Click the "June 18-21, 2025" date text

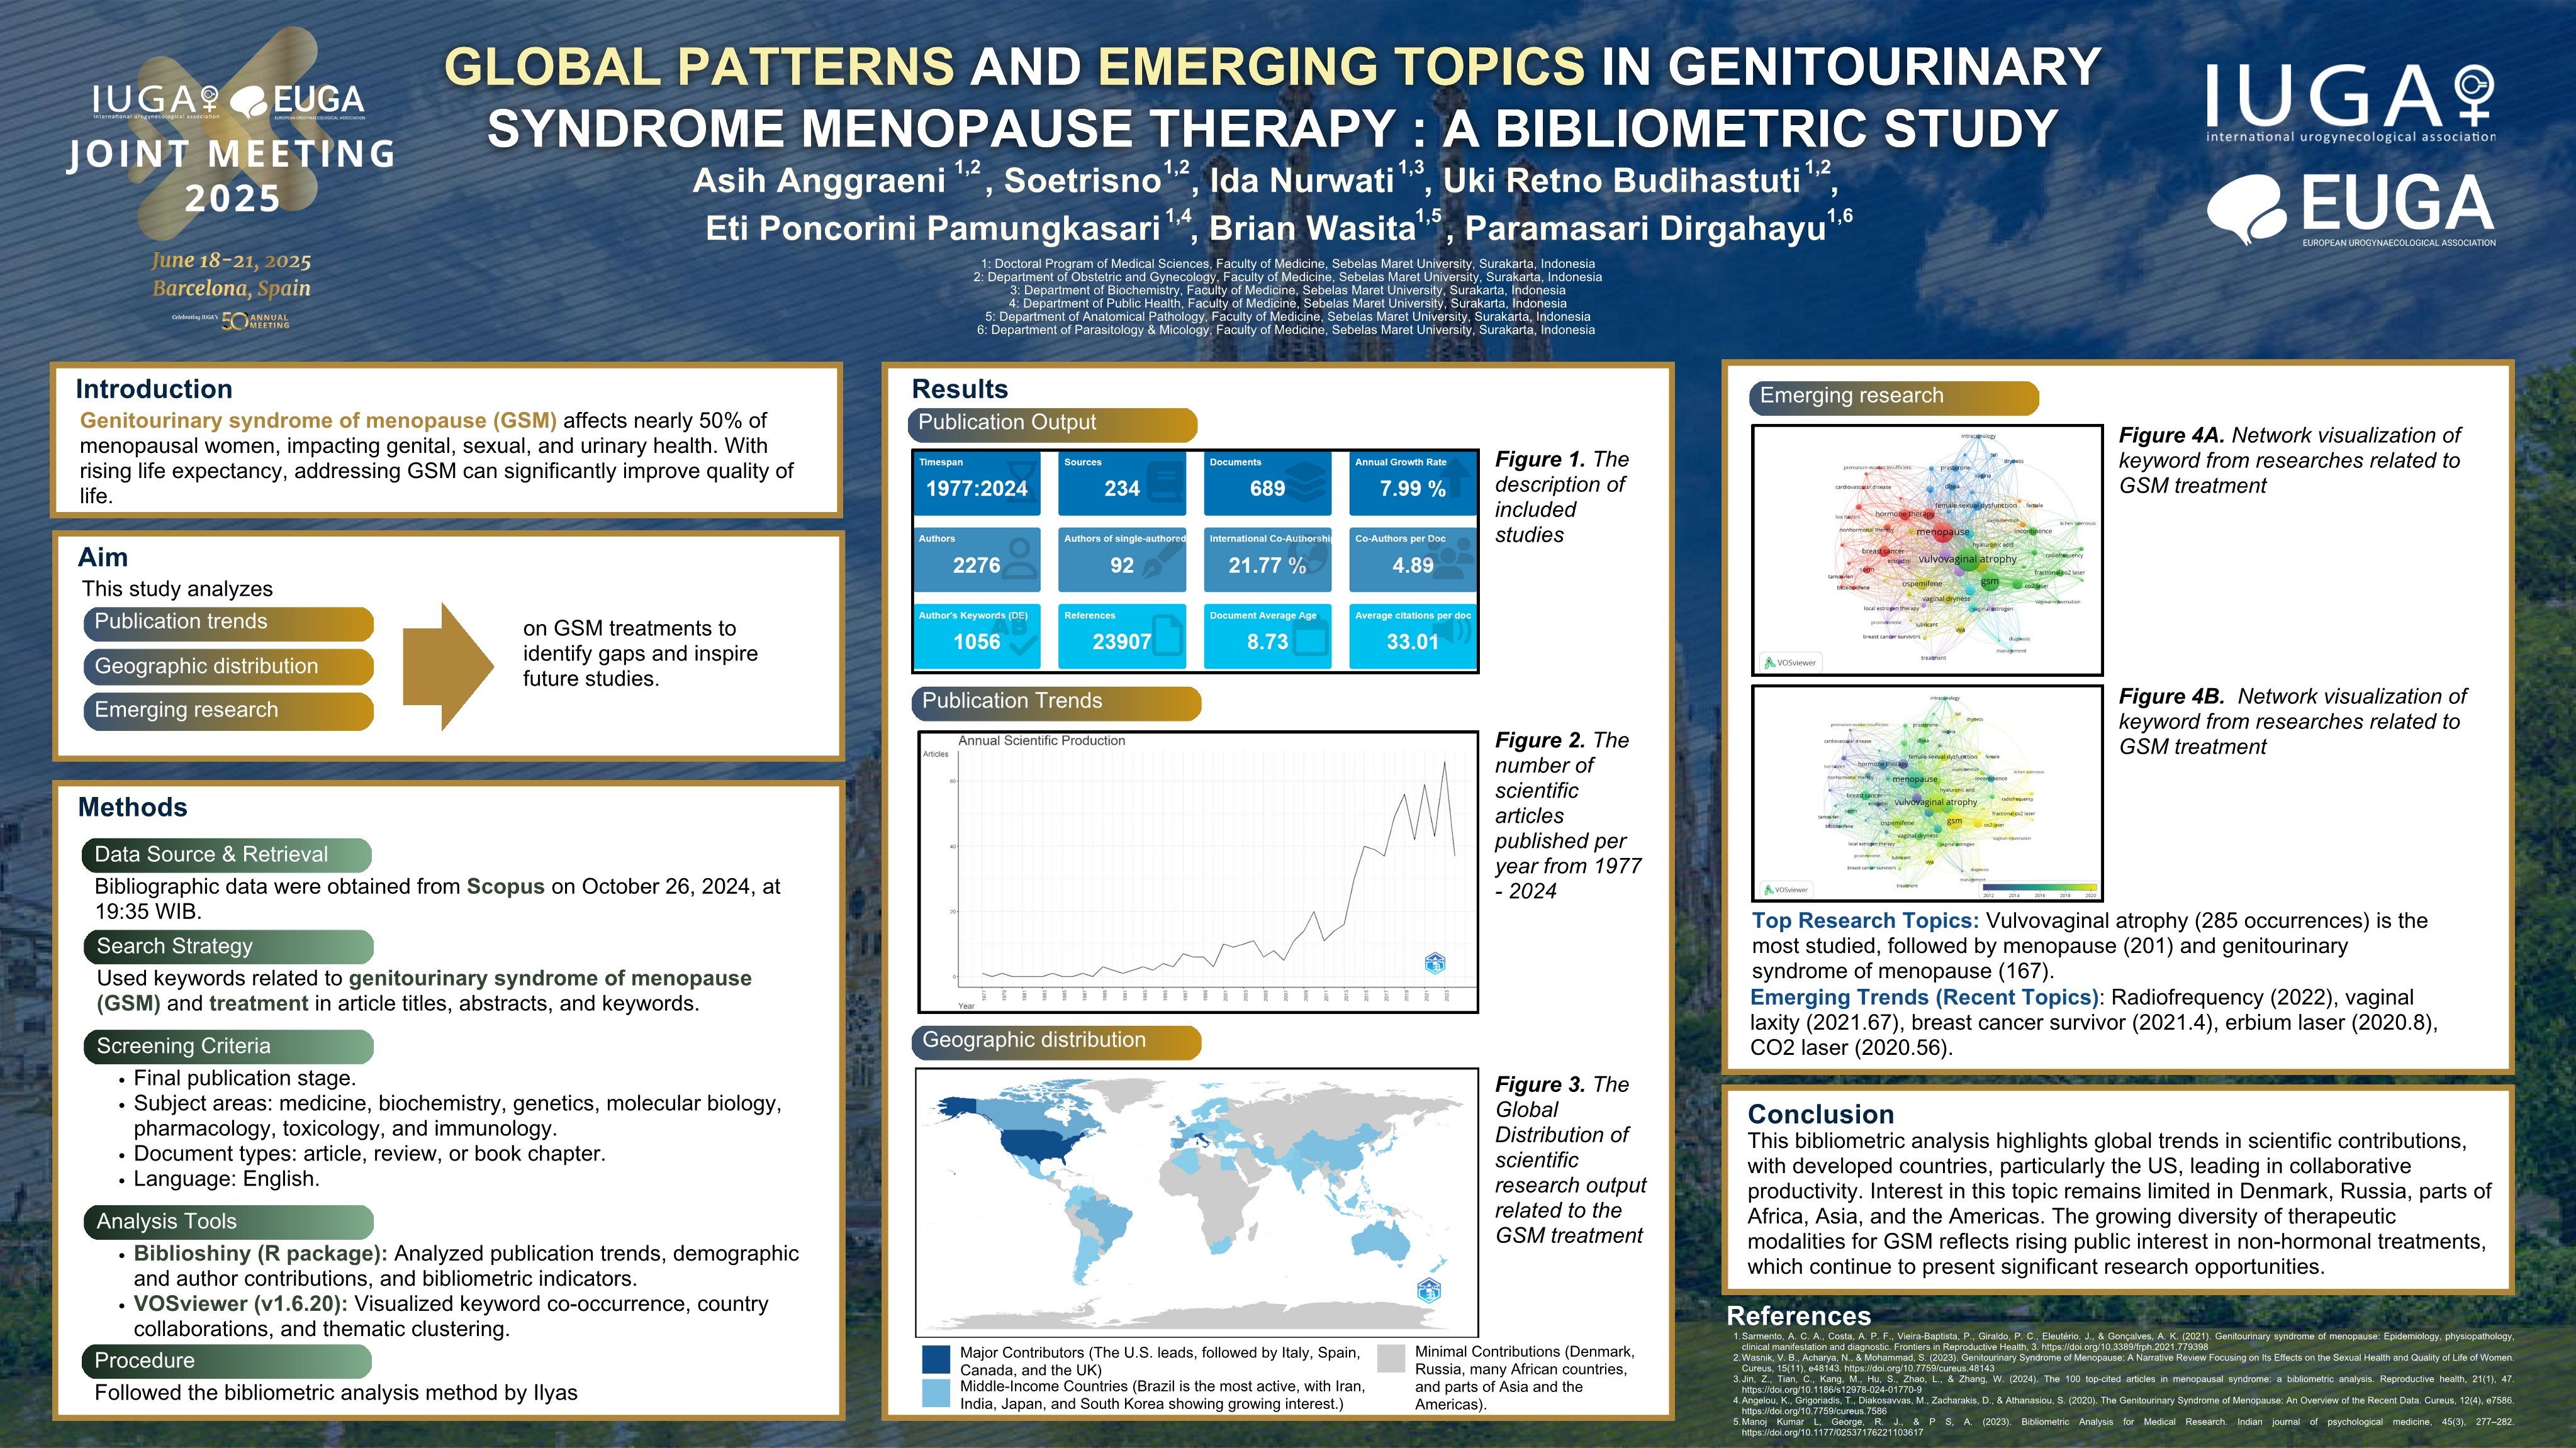point(231,261)
